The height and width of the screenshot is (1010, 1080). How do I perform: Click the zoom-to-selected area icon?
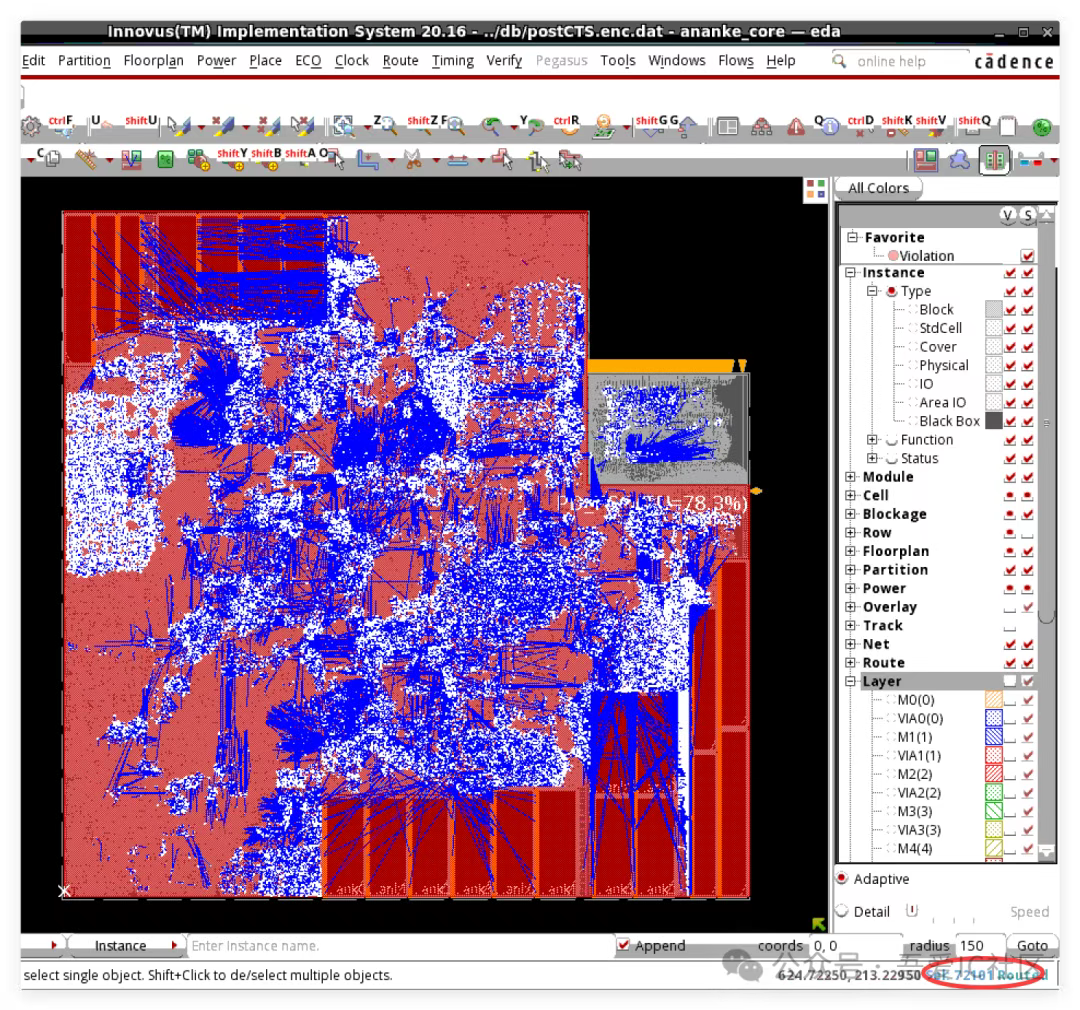click(343, 126)
